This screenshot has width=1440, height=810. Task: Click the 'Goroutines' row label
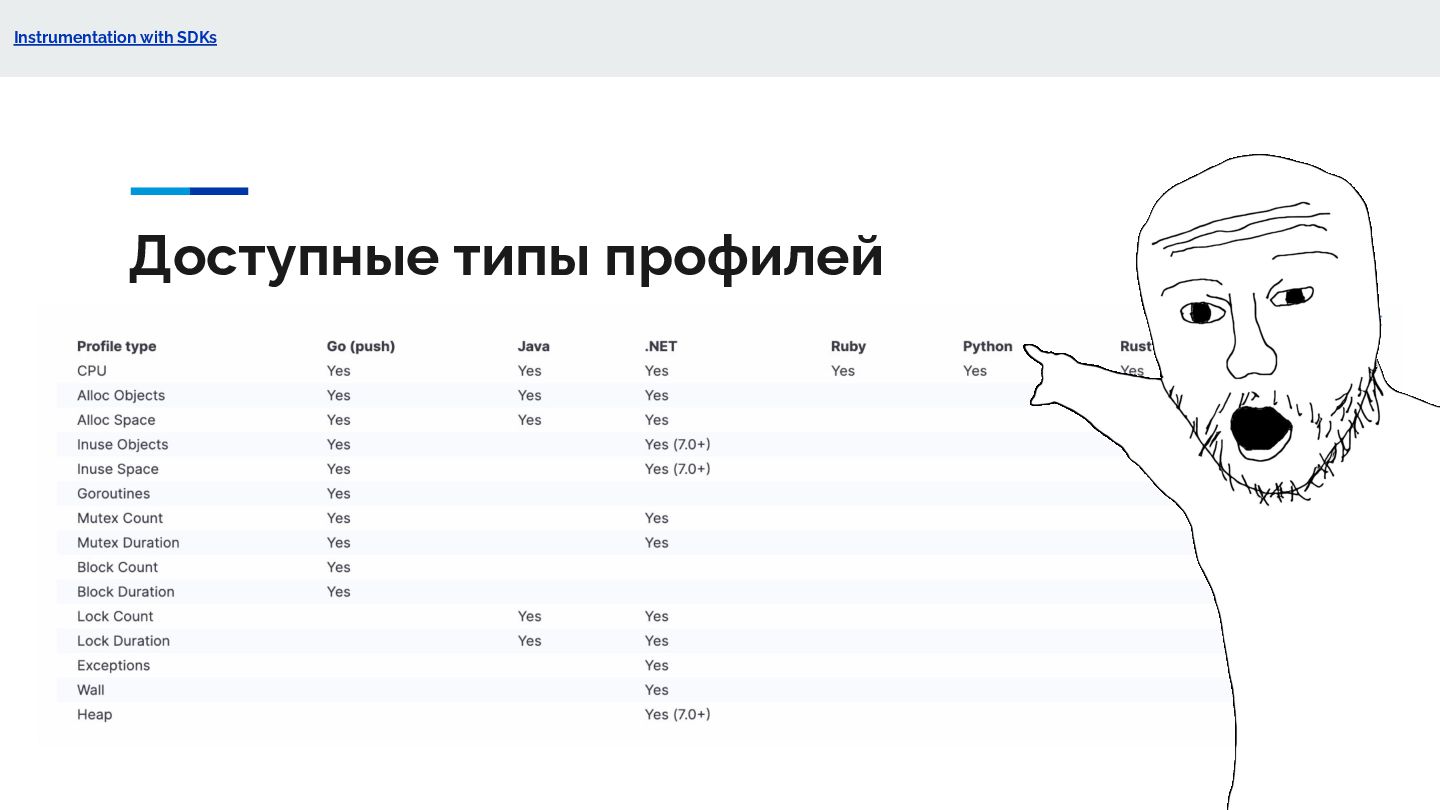point(114,493)
